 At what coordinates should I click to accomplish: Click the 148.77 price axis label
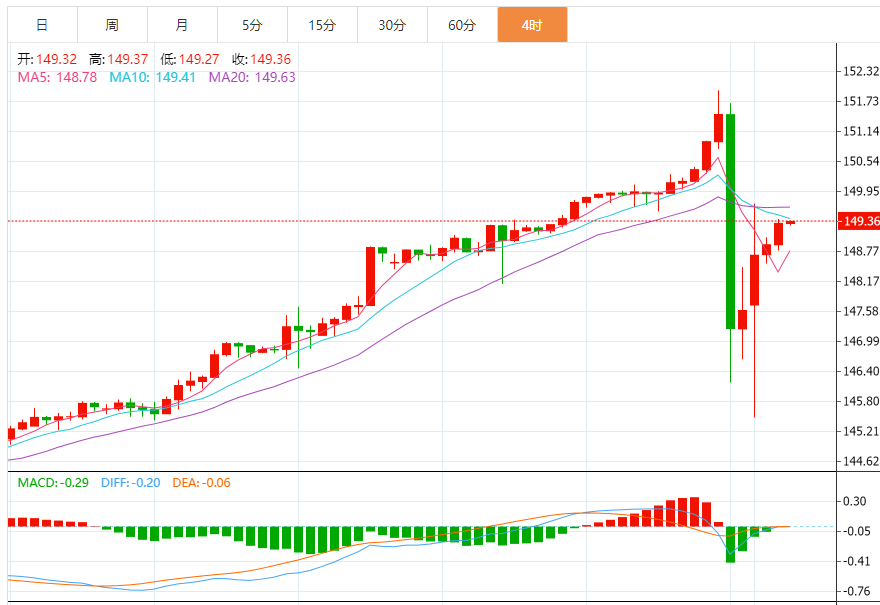[x=861, y=251]
